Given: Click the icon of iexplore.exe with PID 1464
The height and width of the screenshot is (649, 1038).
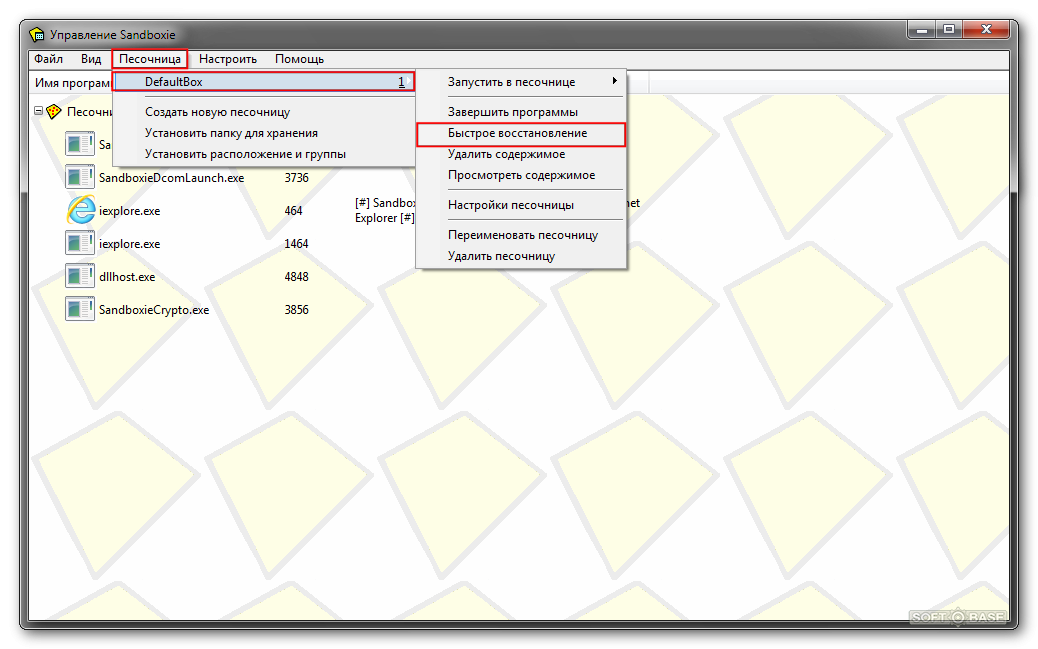Looking at the screenshot, I should [80, 243].
